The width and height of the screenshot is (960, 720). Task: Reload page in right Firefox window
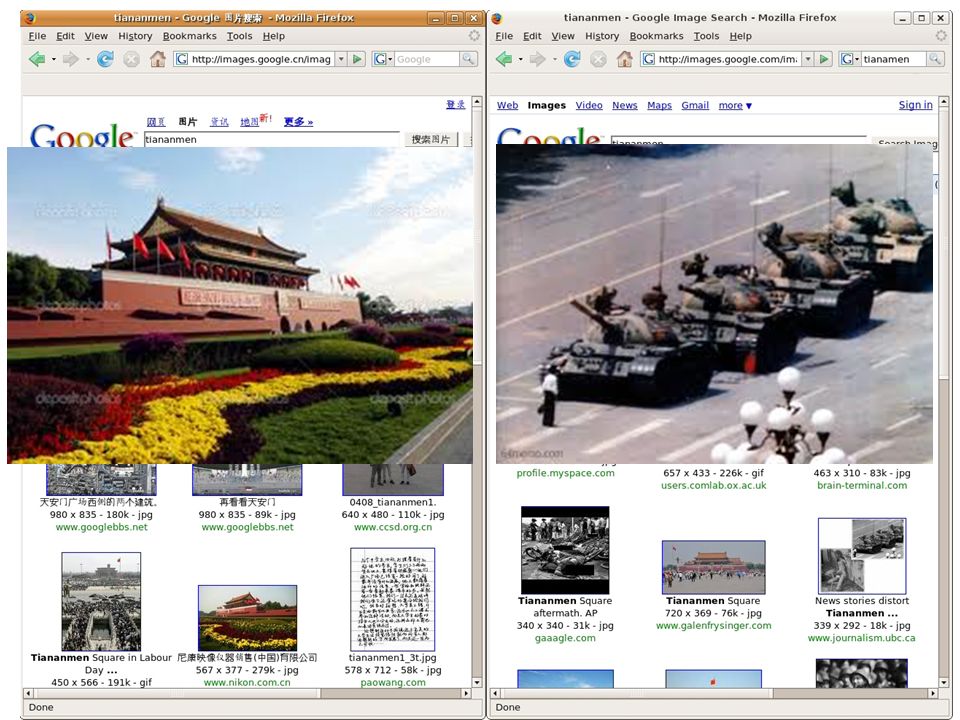pyautogui.click(x=572, y=59)
